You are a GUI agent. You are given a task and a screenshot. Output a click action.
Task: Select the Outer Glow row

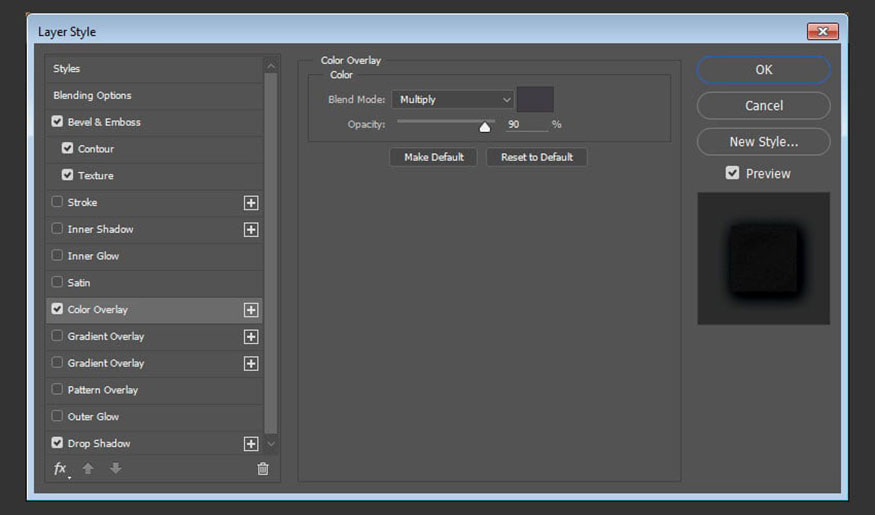(x=154, y=417)
